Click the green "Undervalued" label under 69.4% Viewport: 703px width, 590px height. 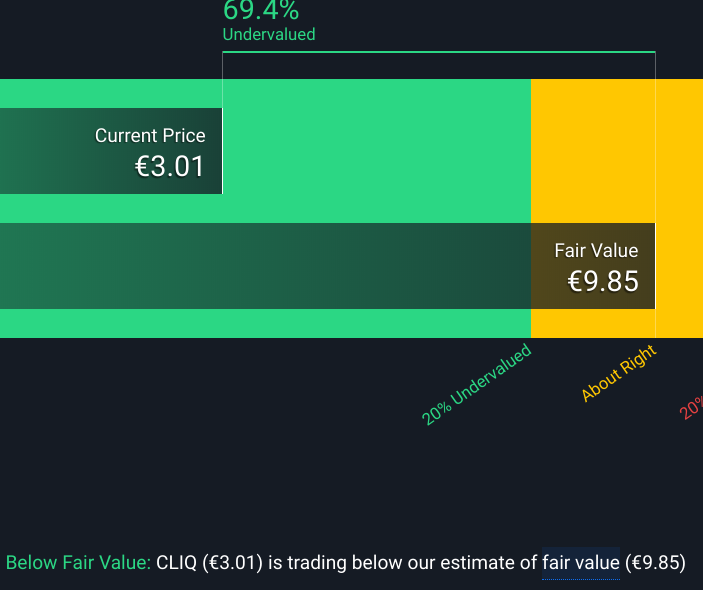point(269,35)
